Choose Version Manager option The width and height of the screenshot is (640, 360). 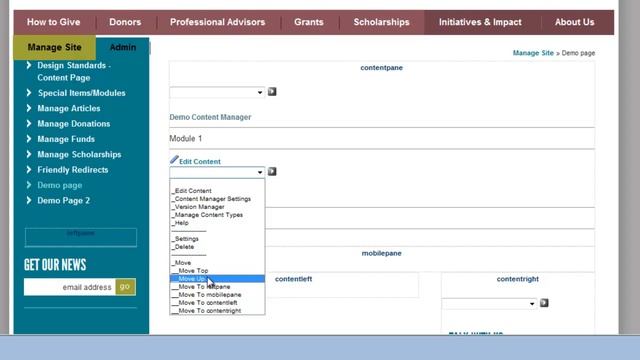point(217,207)
